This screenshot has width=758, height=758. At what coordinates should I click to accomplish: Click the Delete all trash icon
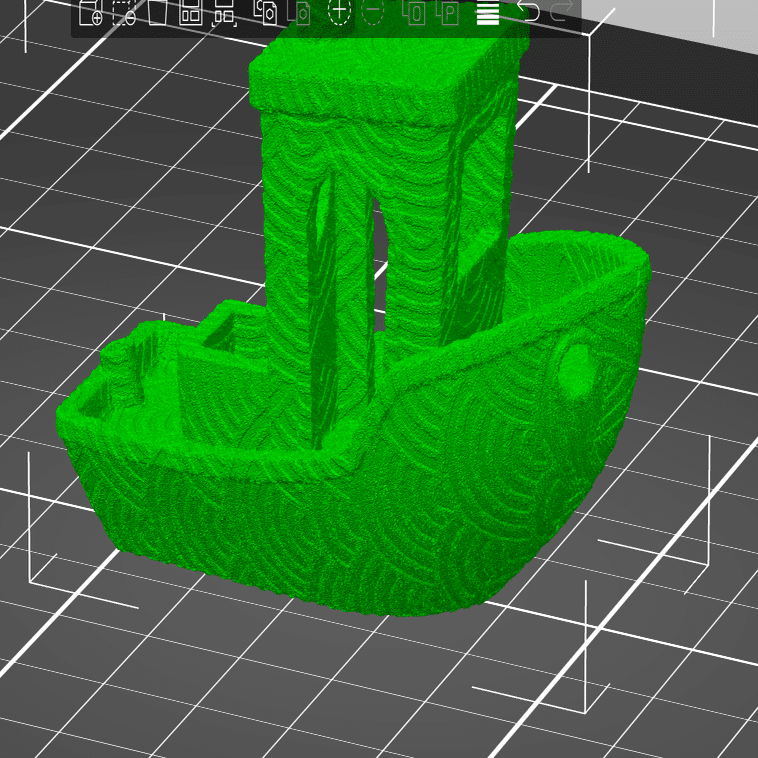pyautogui.click(x=157, y=13)
